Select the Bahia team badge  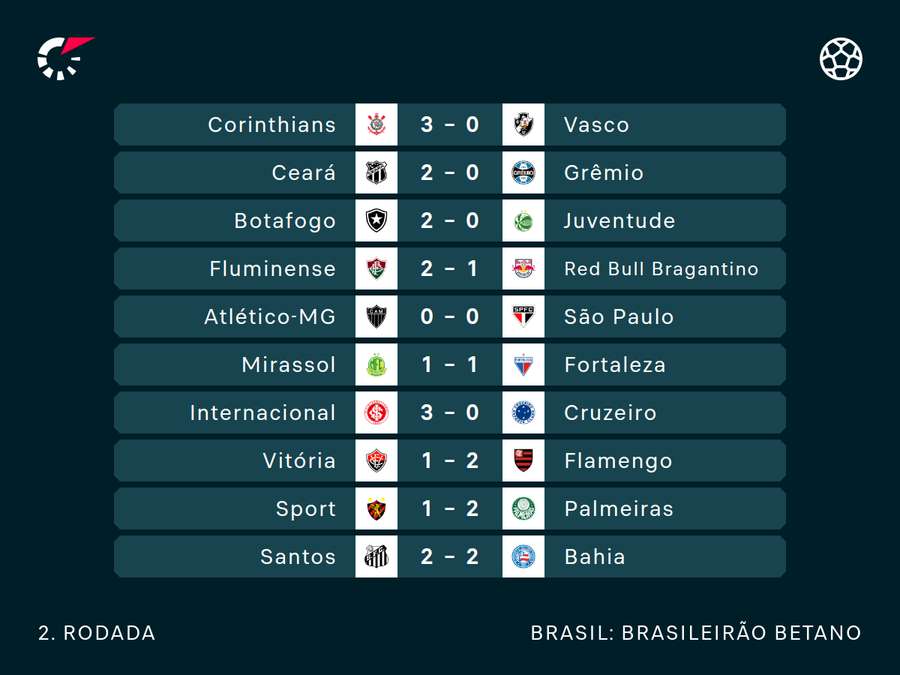523,557
